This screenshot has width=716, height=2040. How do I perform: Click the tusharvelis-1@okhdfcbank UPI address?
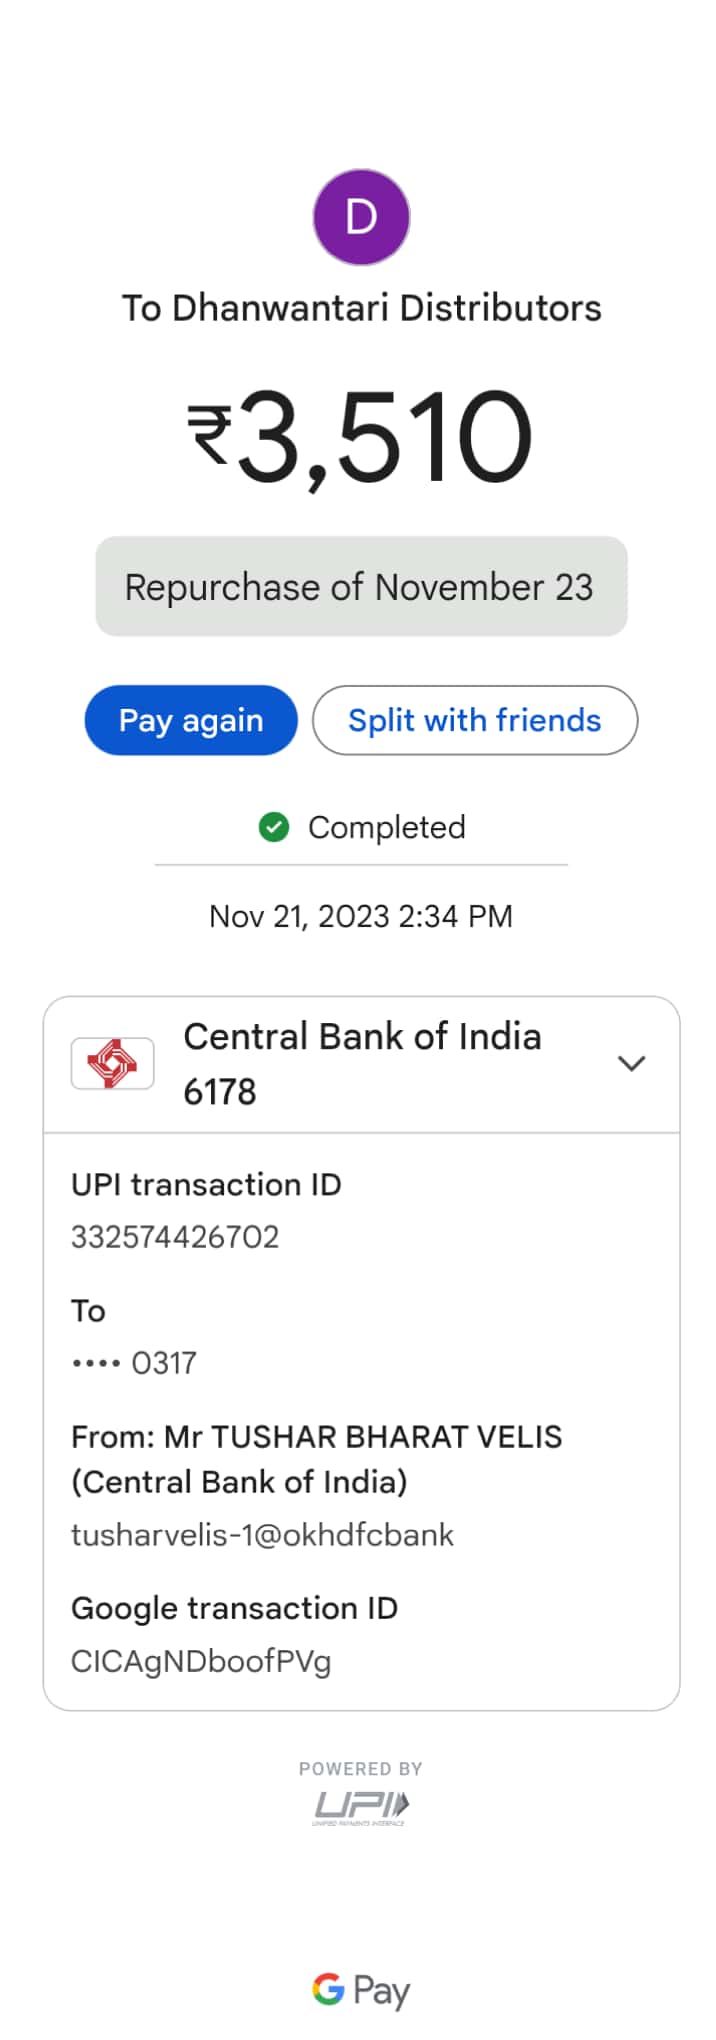(x=262, y=1535)
